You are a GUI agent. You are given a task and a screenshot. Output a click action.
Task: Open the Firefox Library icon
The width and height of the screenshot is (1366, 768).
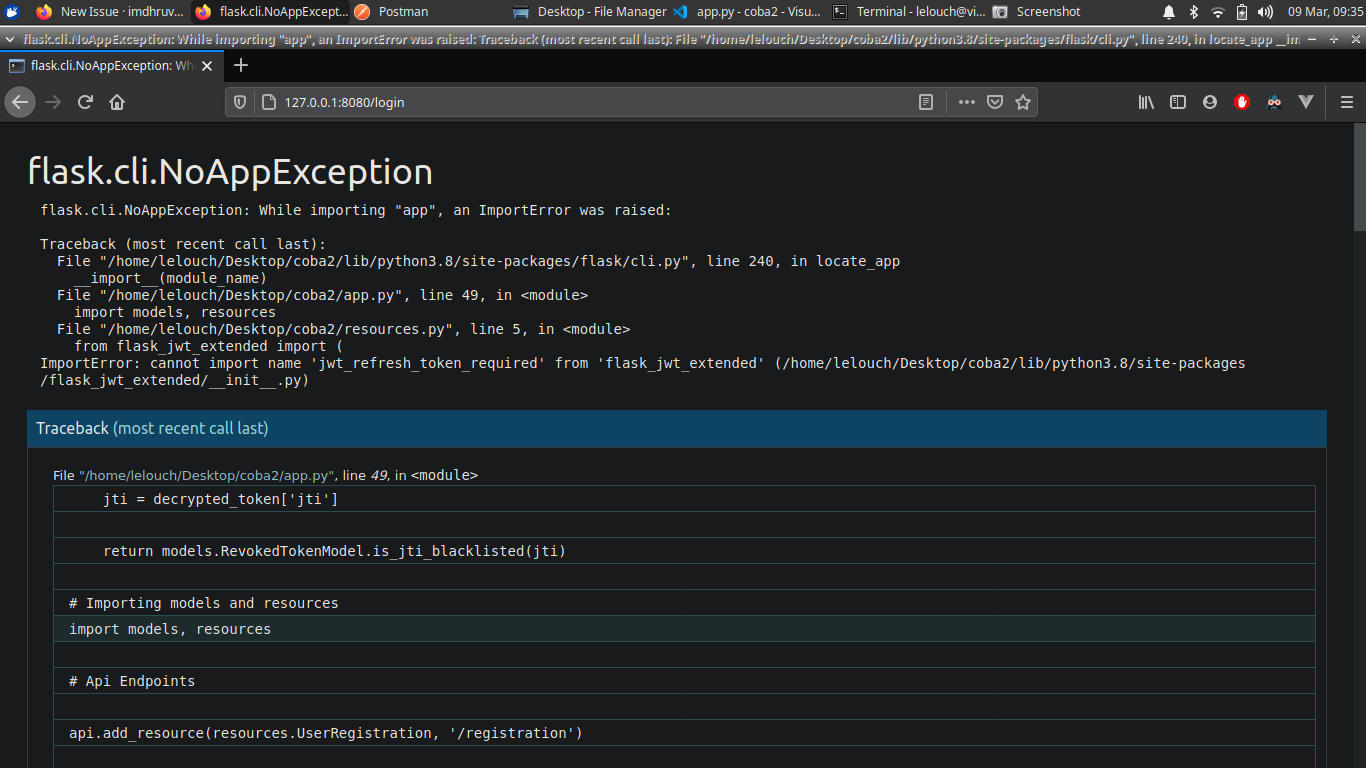pyautogui.click(x=1146, y=101)
